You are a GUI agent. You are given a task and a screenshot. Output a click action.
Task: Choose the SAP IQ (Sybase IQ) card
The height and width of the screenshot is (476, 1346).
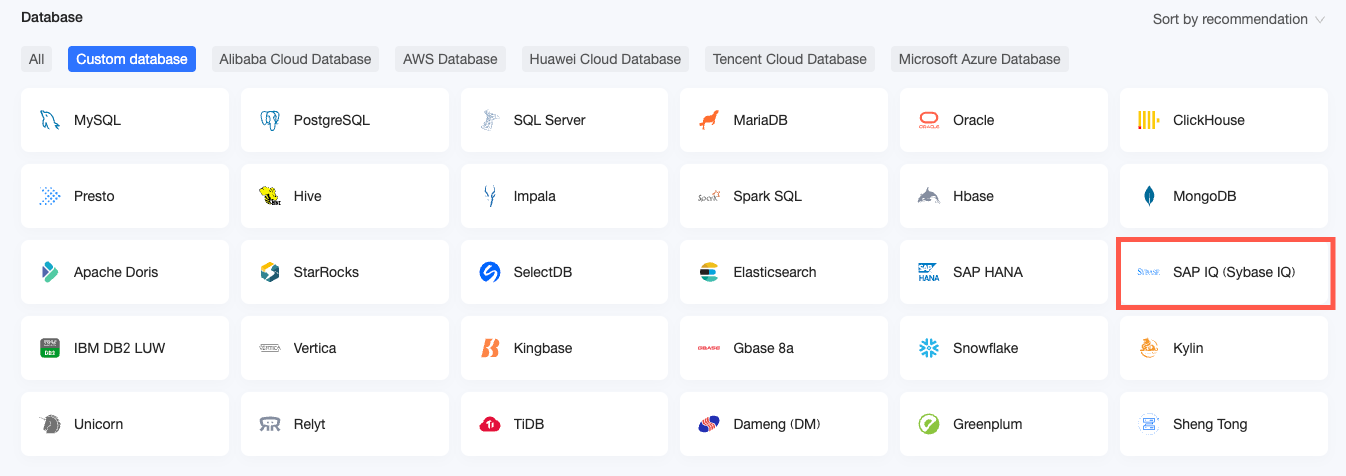point(1224,272)
